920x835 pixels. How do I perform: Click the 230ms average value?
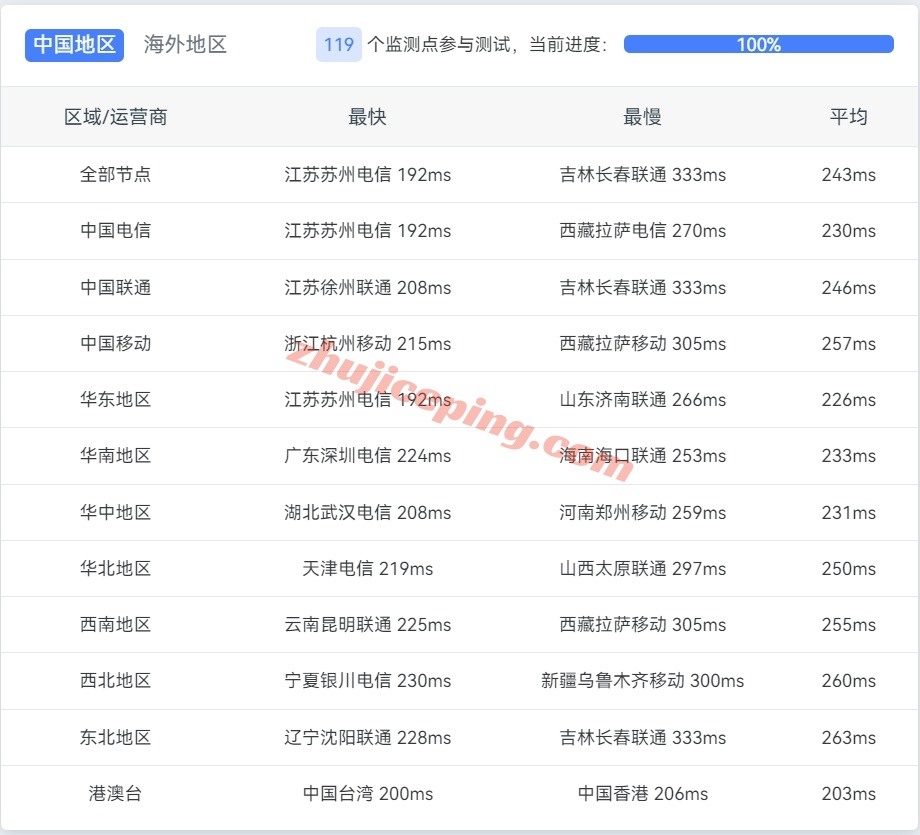[848, 231]
